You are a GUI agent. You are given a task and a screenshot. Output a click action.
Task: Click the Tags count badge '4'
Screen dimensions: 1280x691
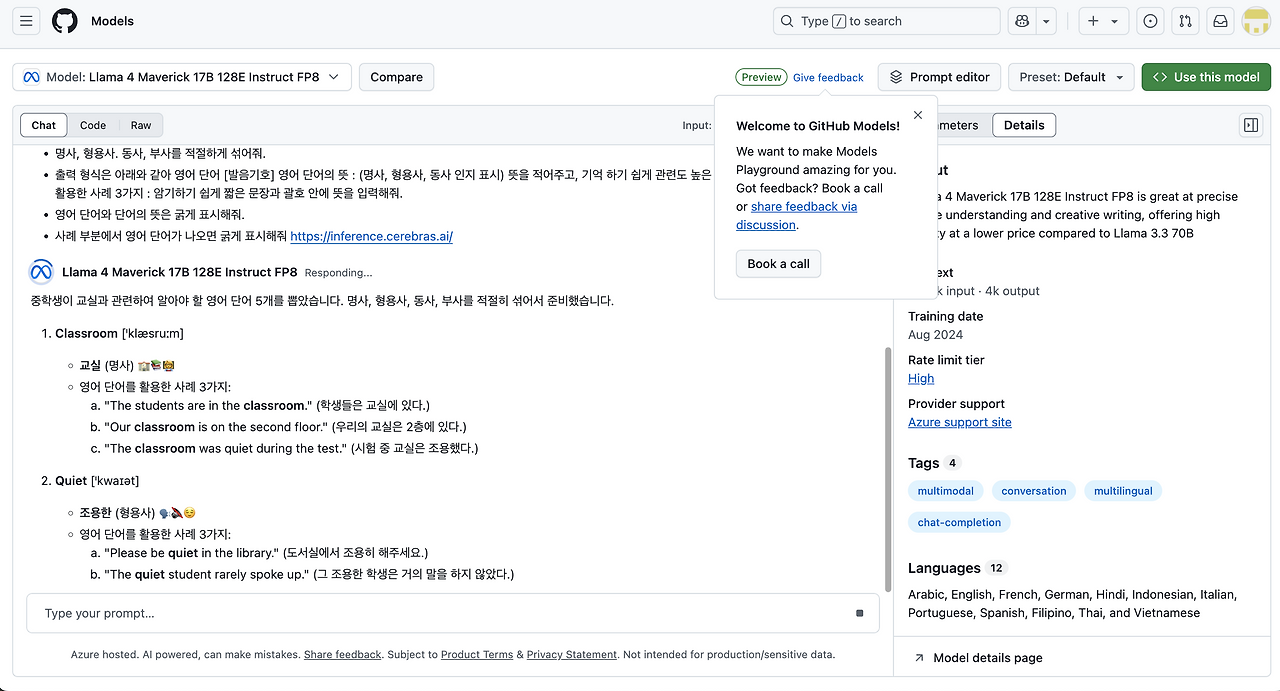pyautogui.click(x=952, y=463)
